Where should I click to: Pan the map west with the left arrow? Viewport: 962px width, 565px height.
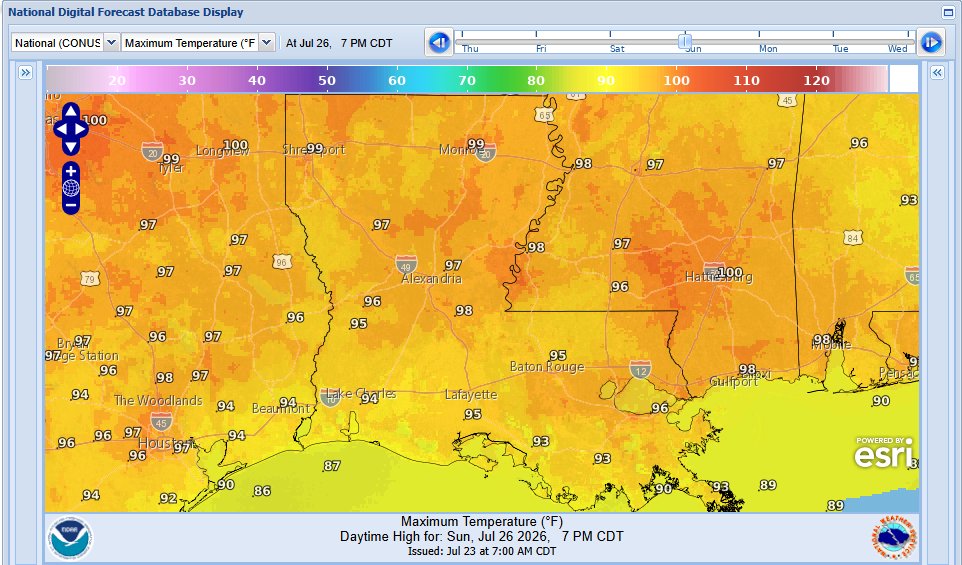(61, 129)
